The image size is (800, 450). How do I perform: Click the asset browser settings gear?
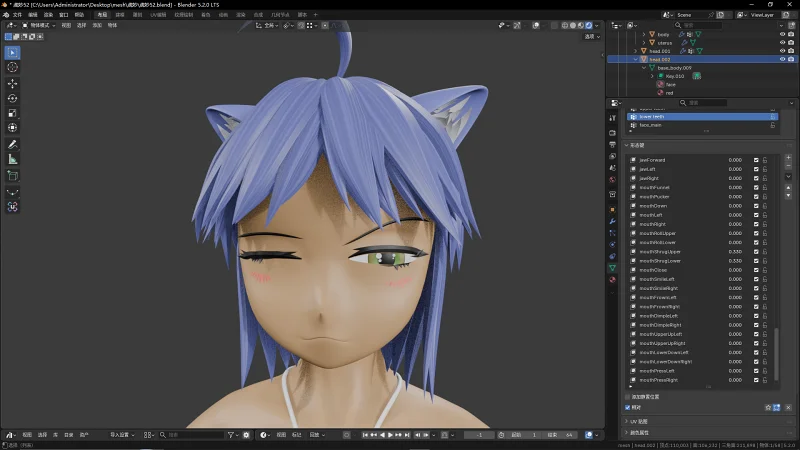coord(246,435)
